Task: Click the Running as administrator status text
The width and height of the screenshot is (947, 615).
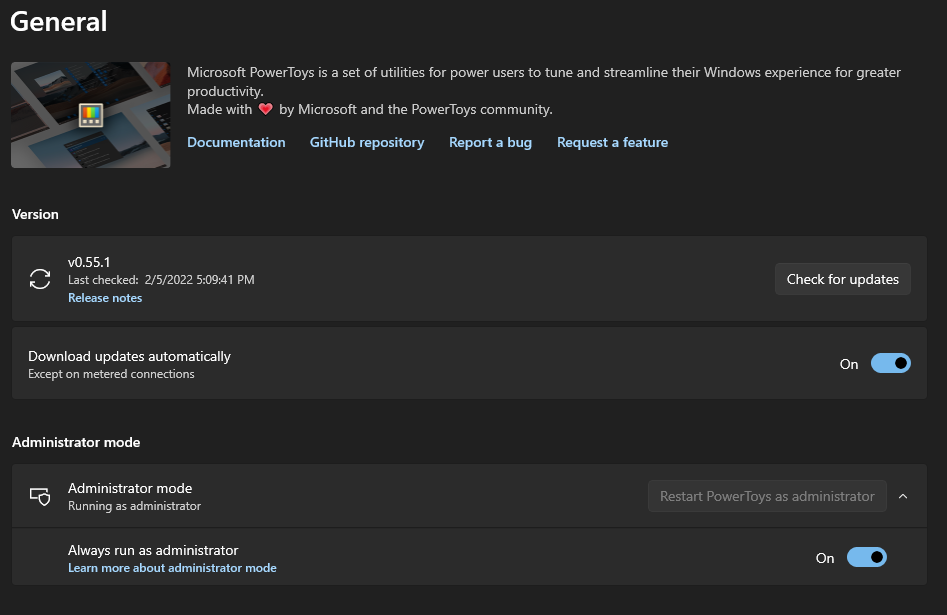Action: tap(134, 506)
